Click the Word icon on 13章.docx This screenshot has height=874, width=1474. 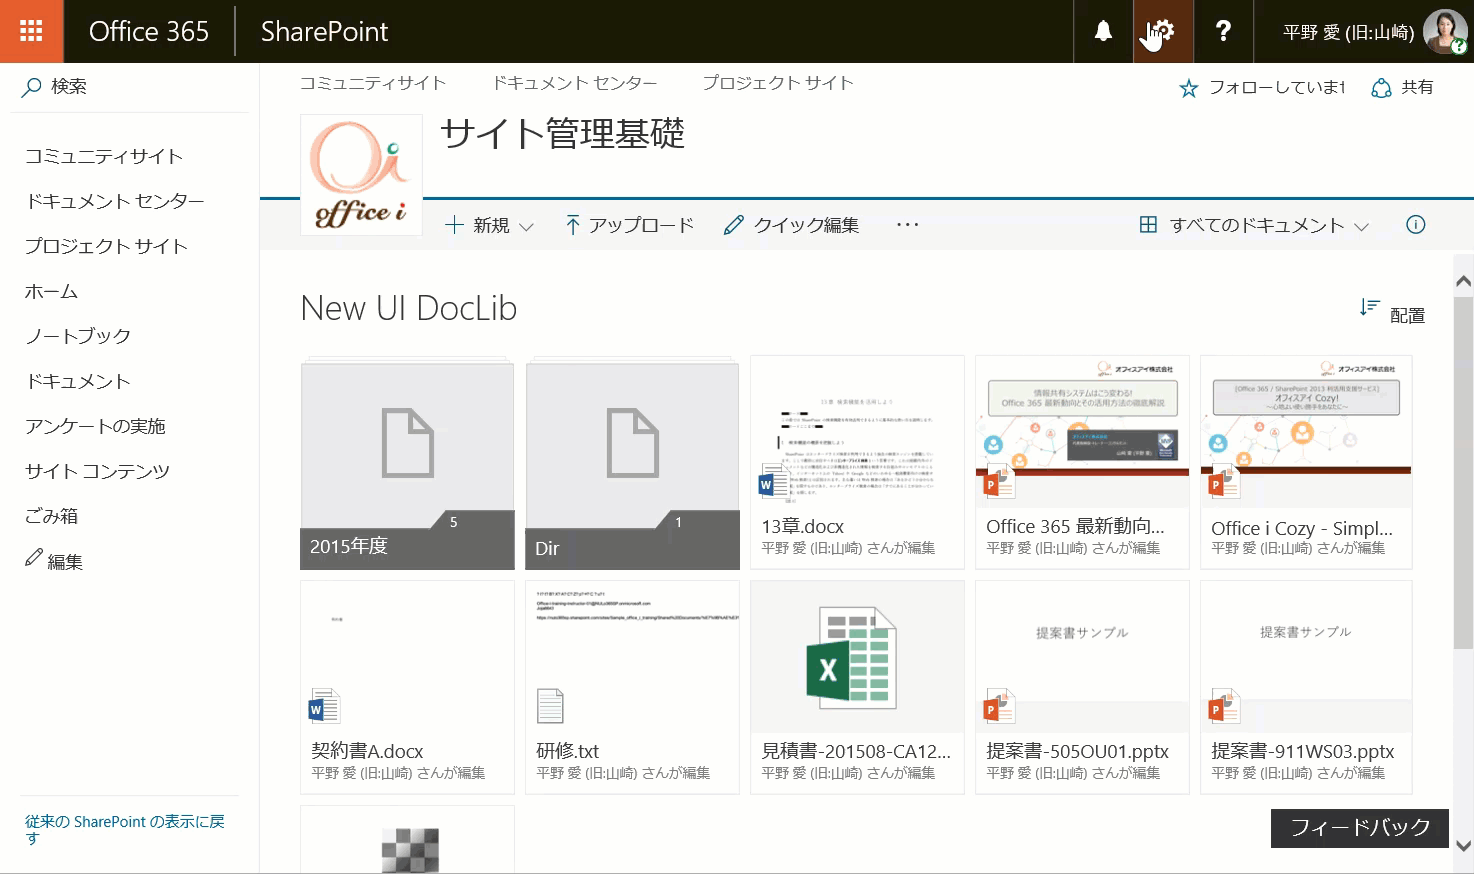[x=773, y=482]
